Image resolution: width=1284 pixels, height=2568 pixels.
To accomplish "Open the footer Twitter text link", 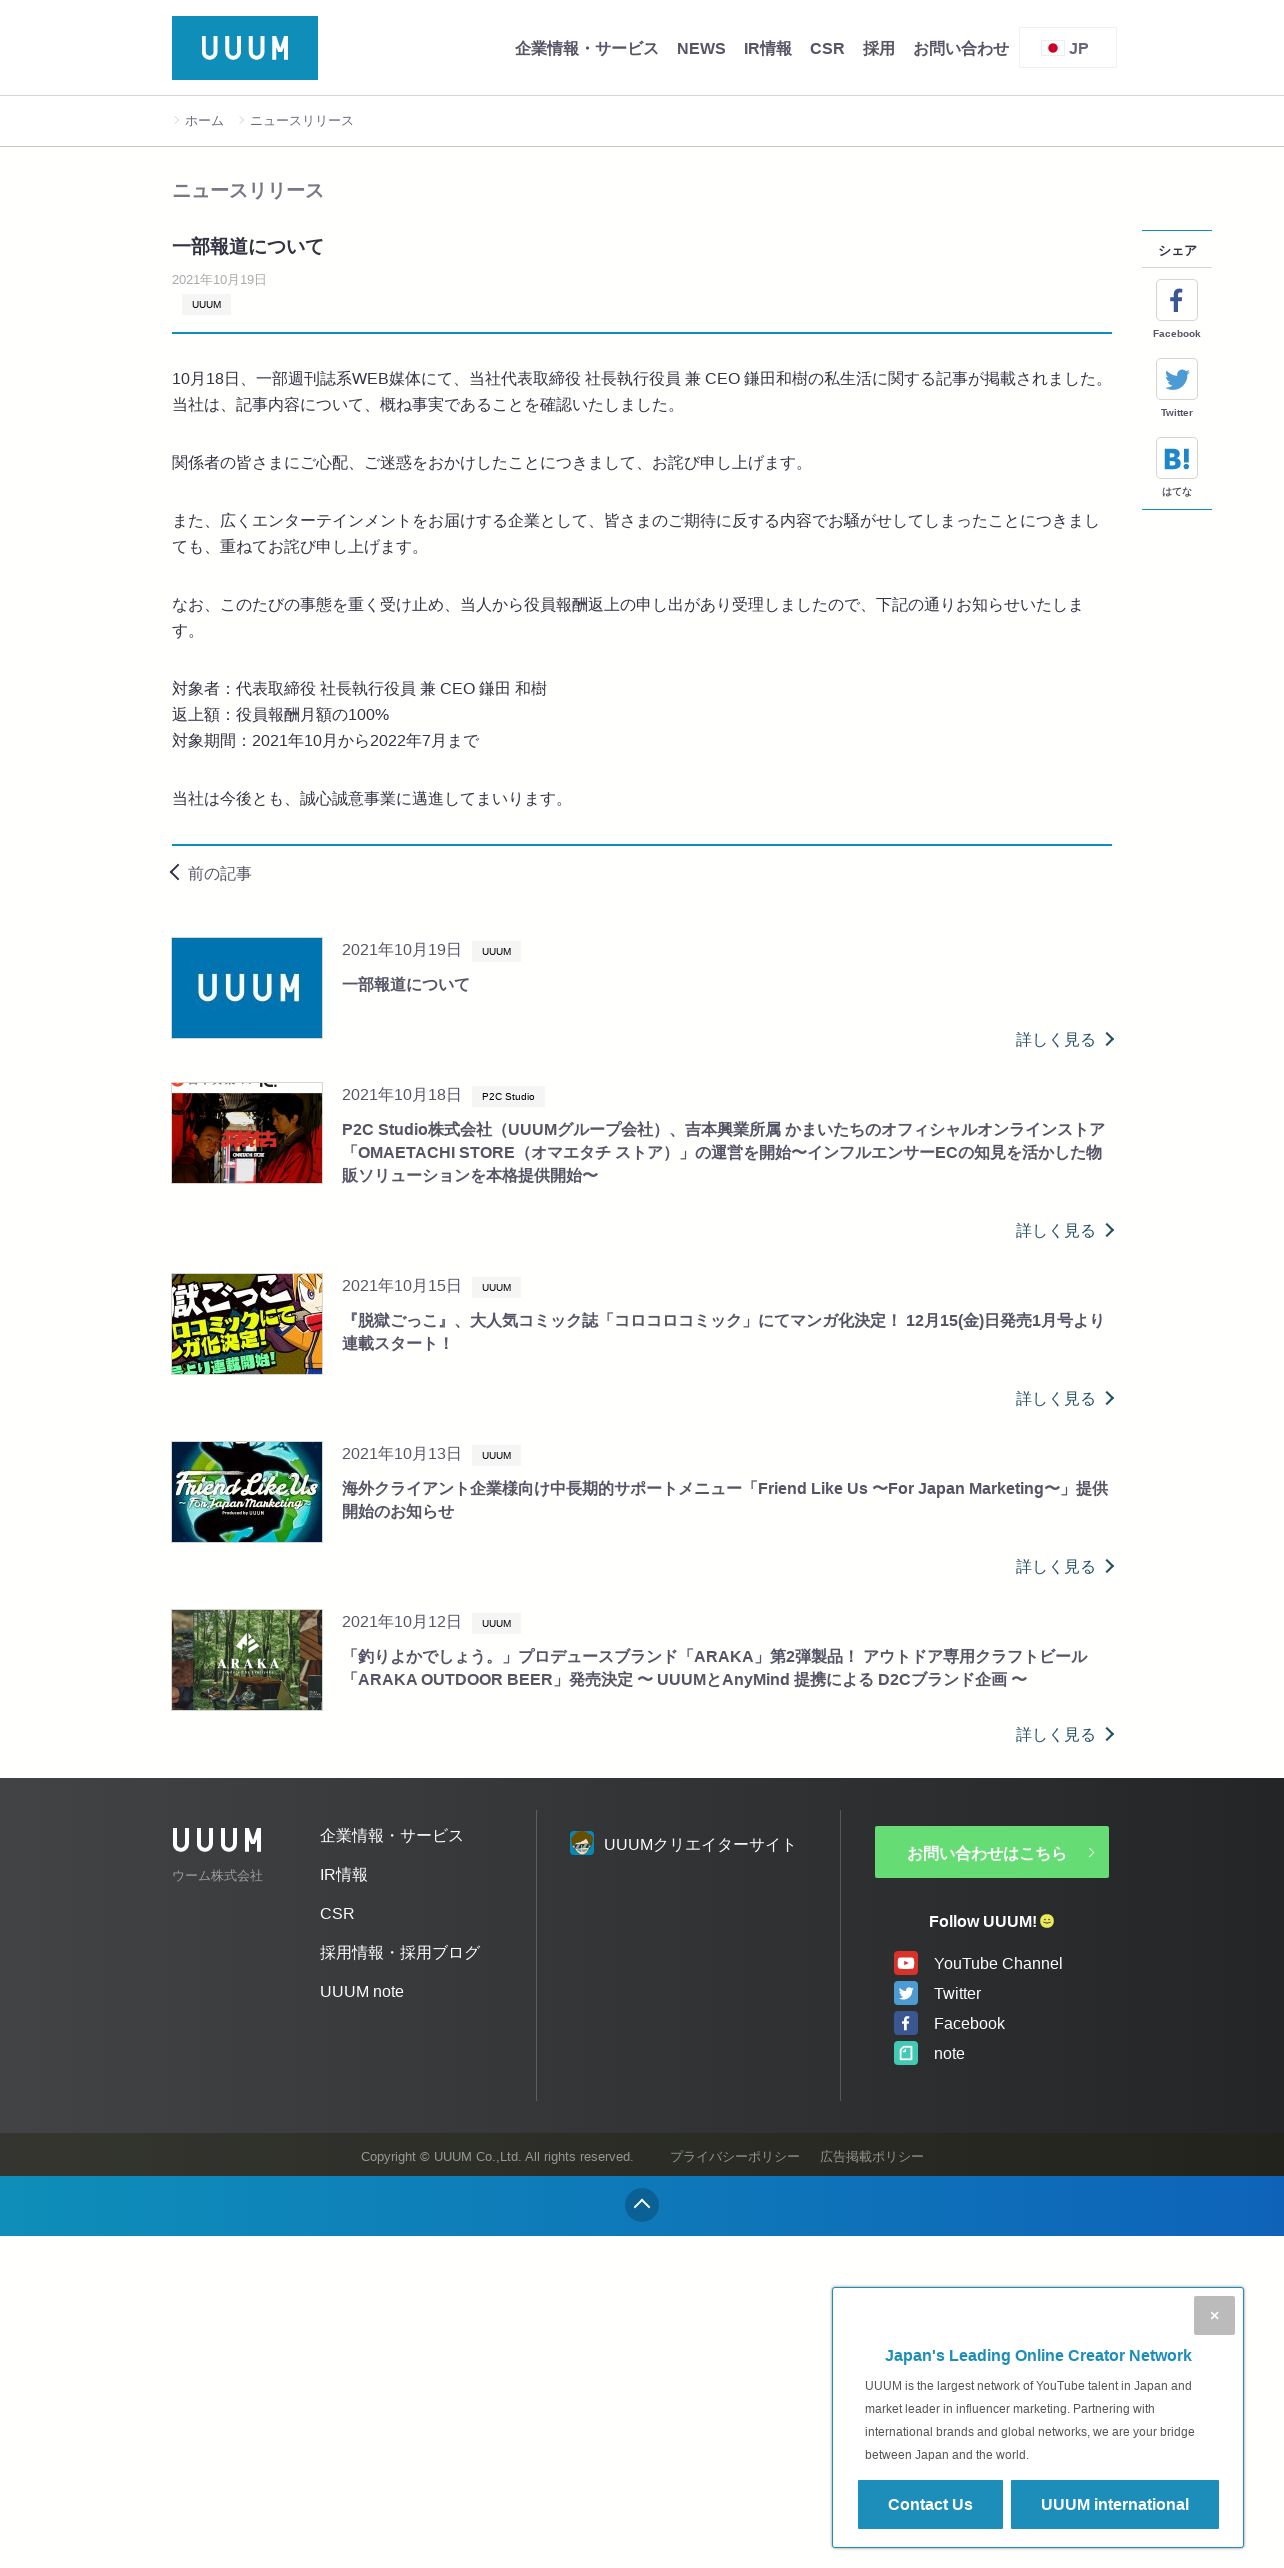I will (957, 1994).
